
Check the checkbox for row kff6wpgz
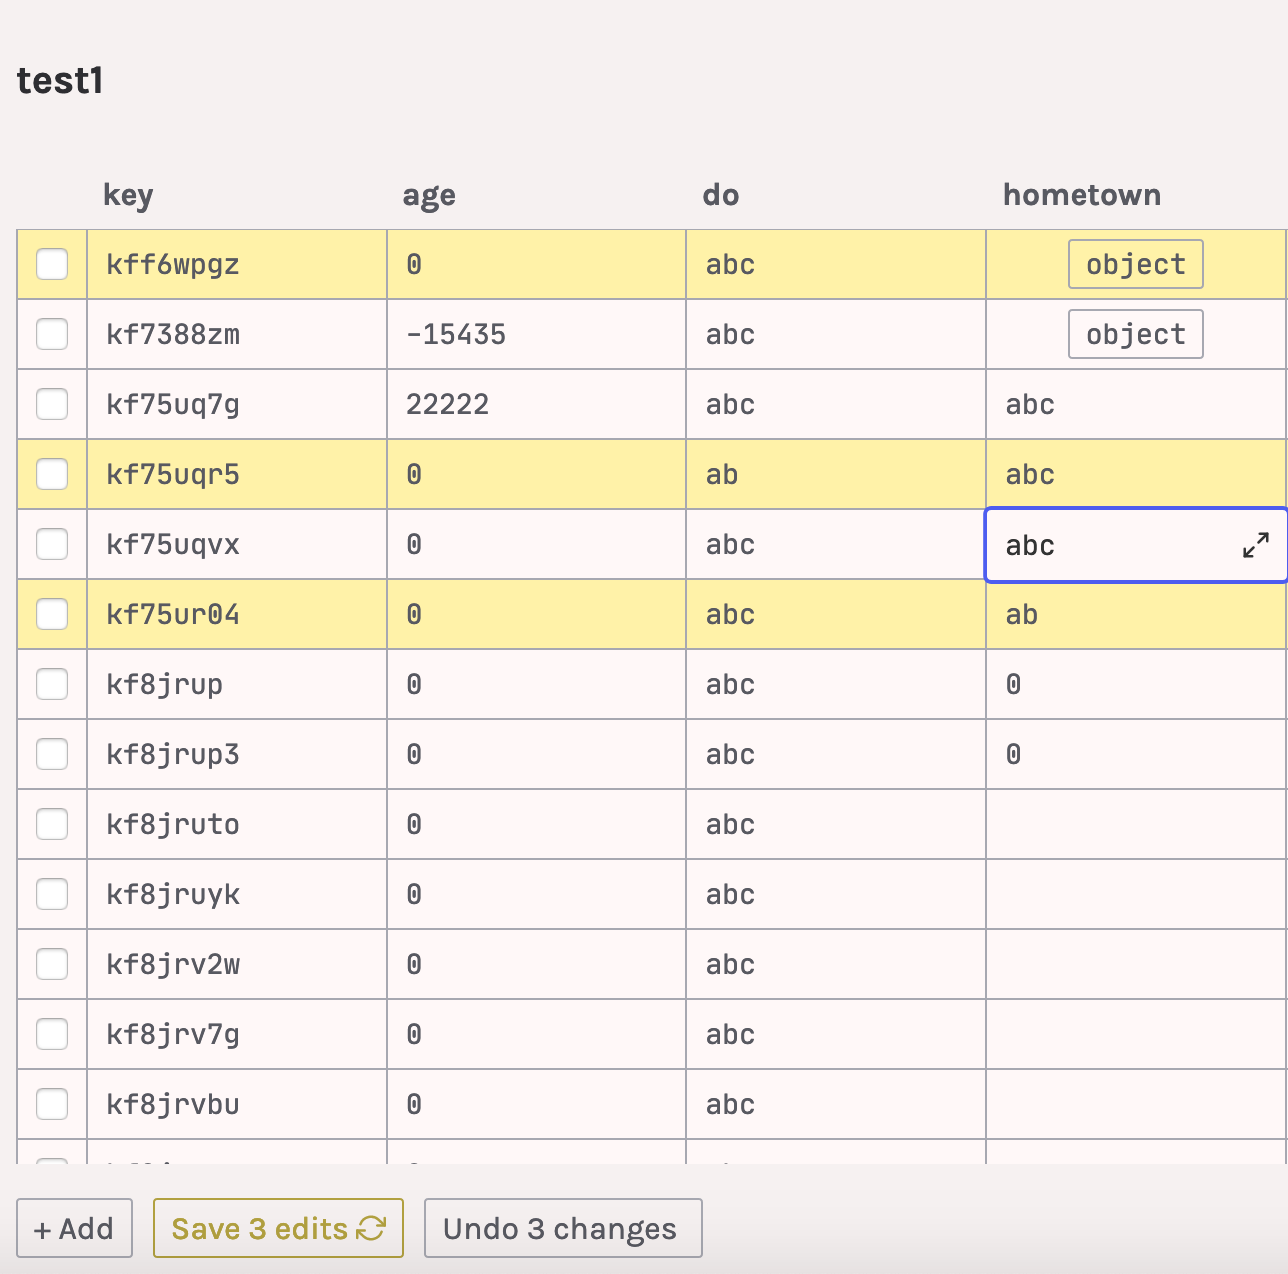[52, 264]
